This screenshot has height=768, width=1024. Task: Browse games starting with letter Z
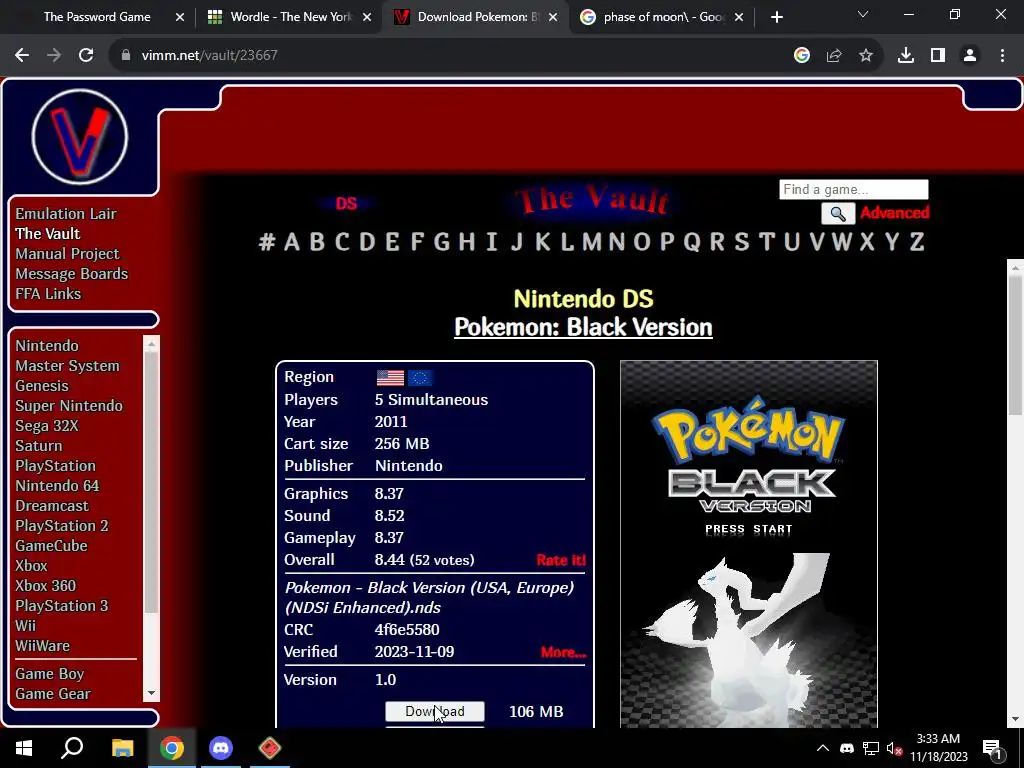[x=917, y=242]
